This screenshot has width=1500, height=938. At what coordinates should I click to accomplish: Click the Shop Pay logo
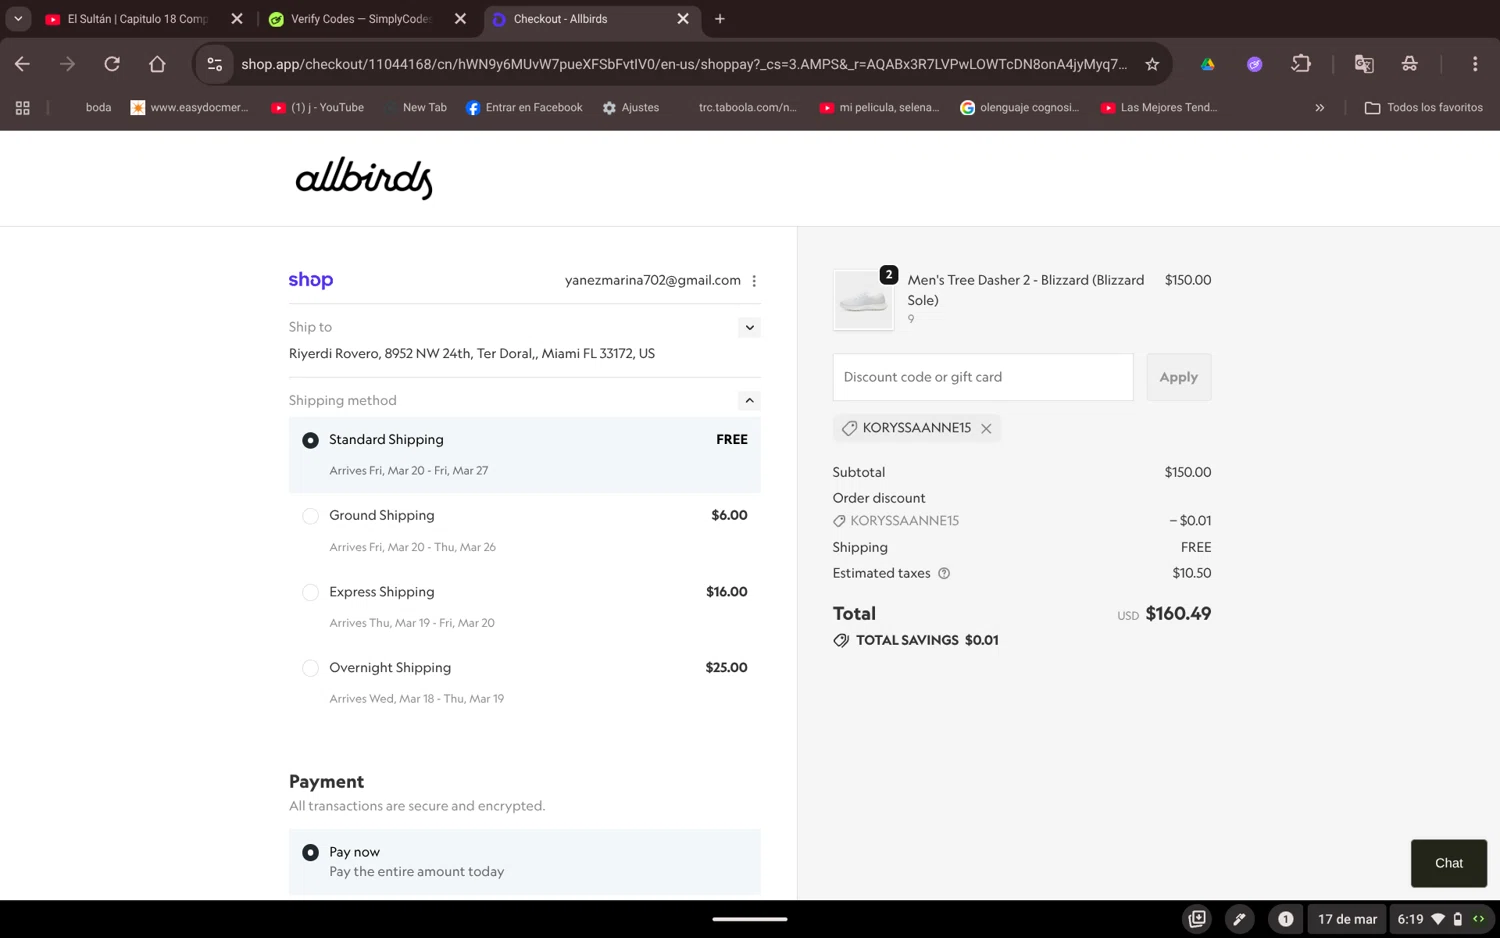click(311, 281)
